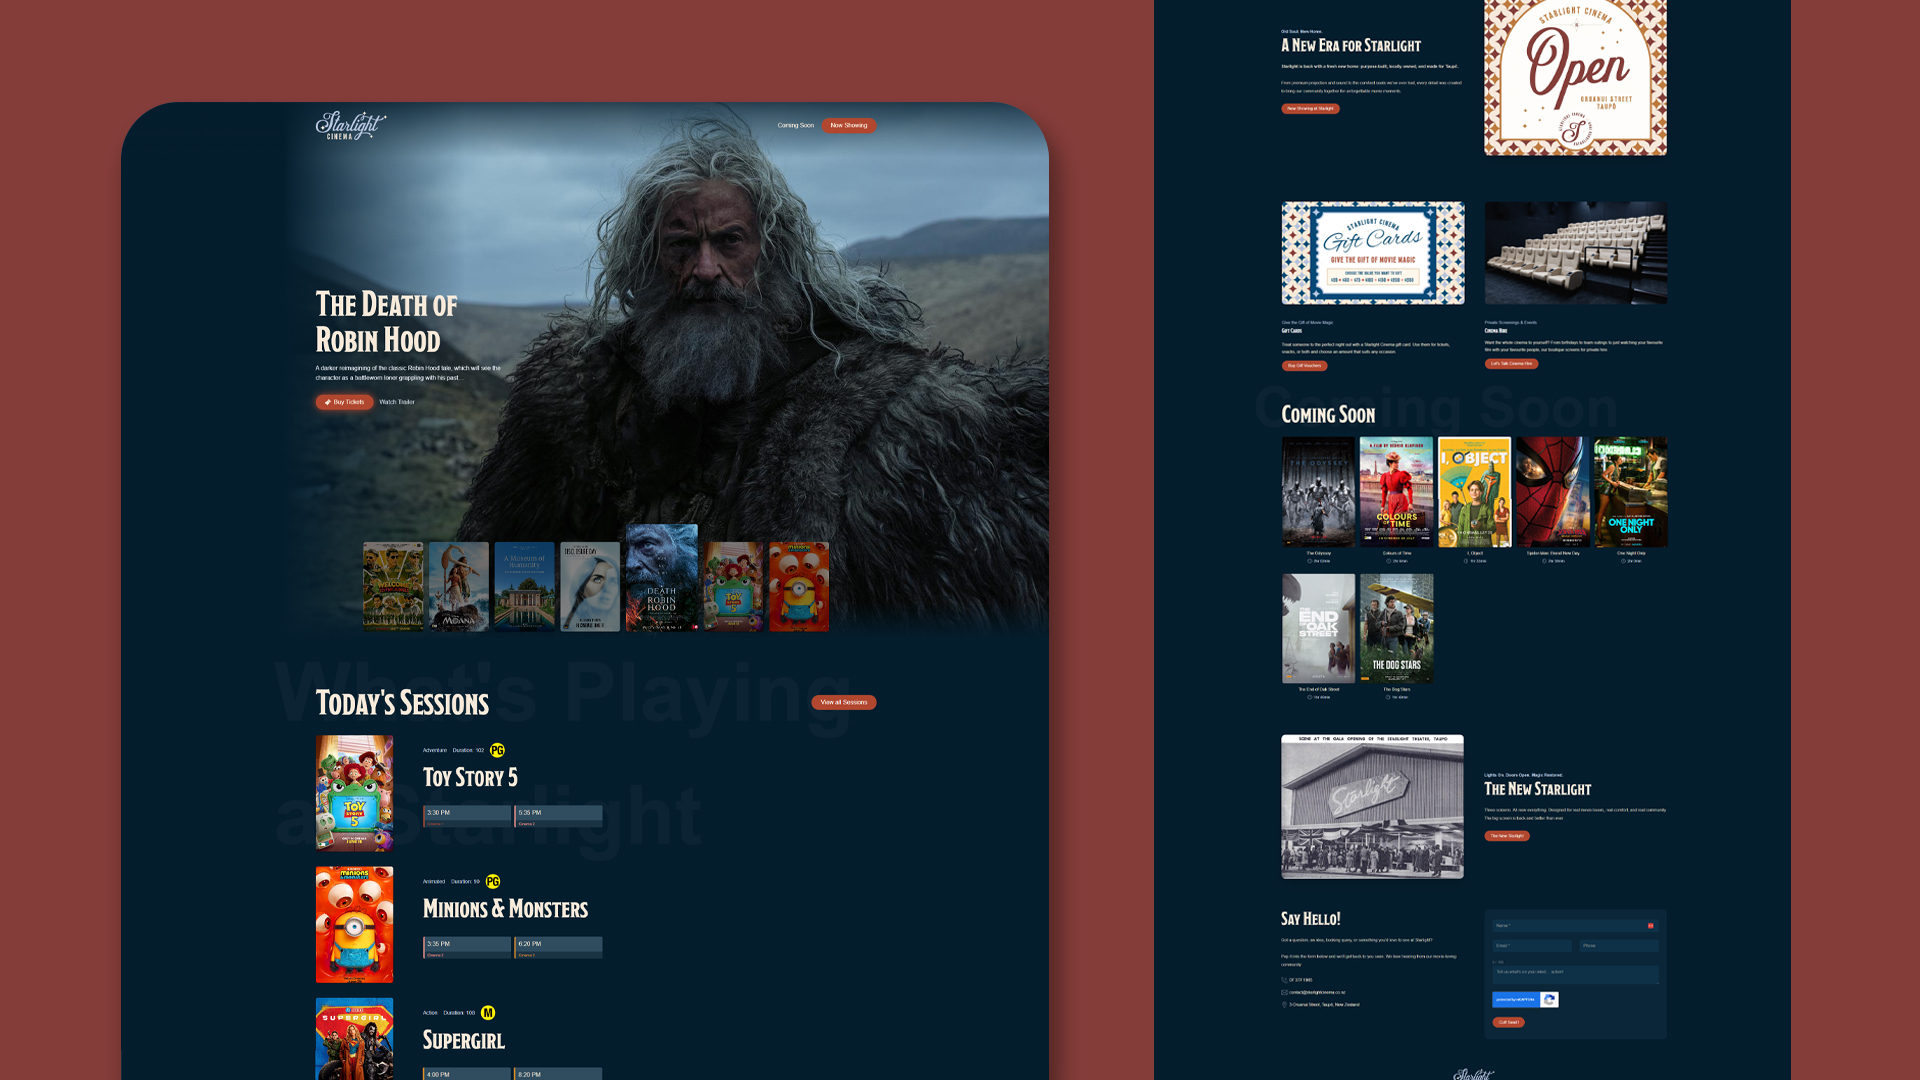
Task: Click the Minions & Monsters title
Action: (x=505, y=909)
